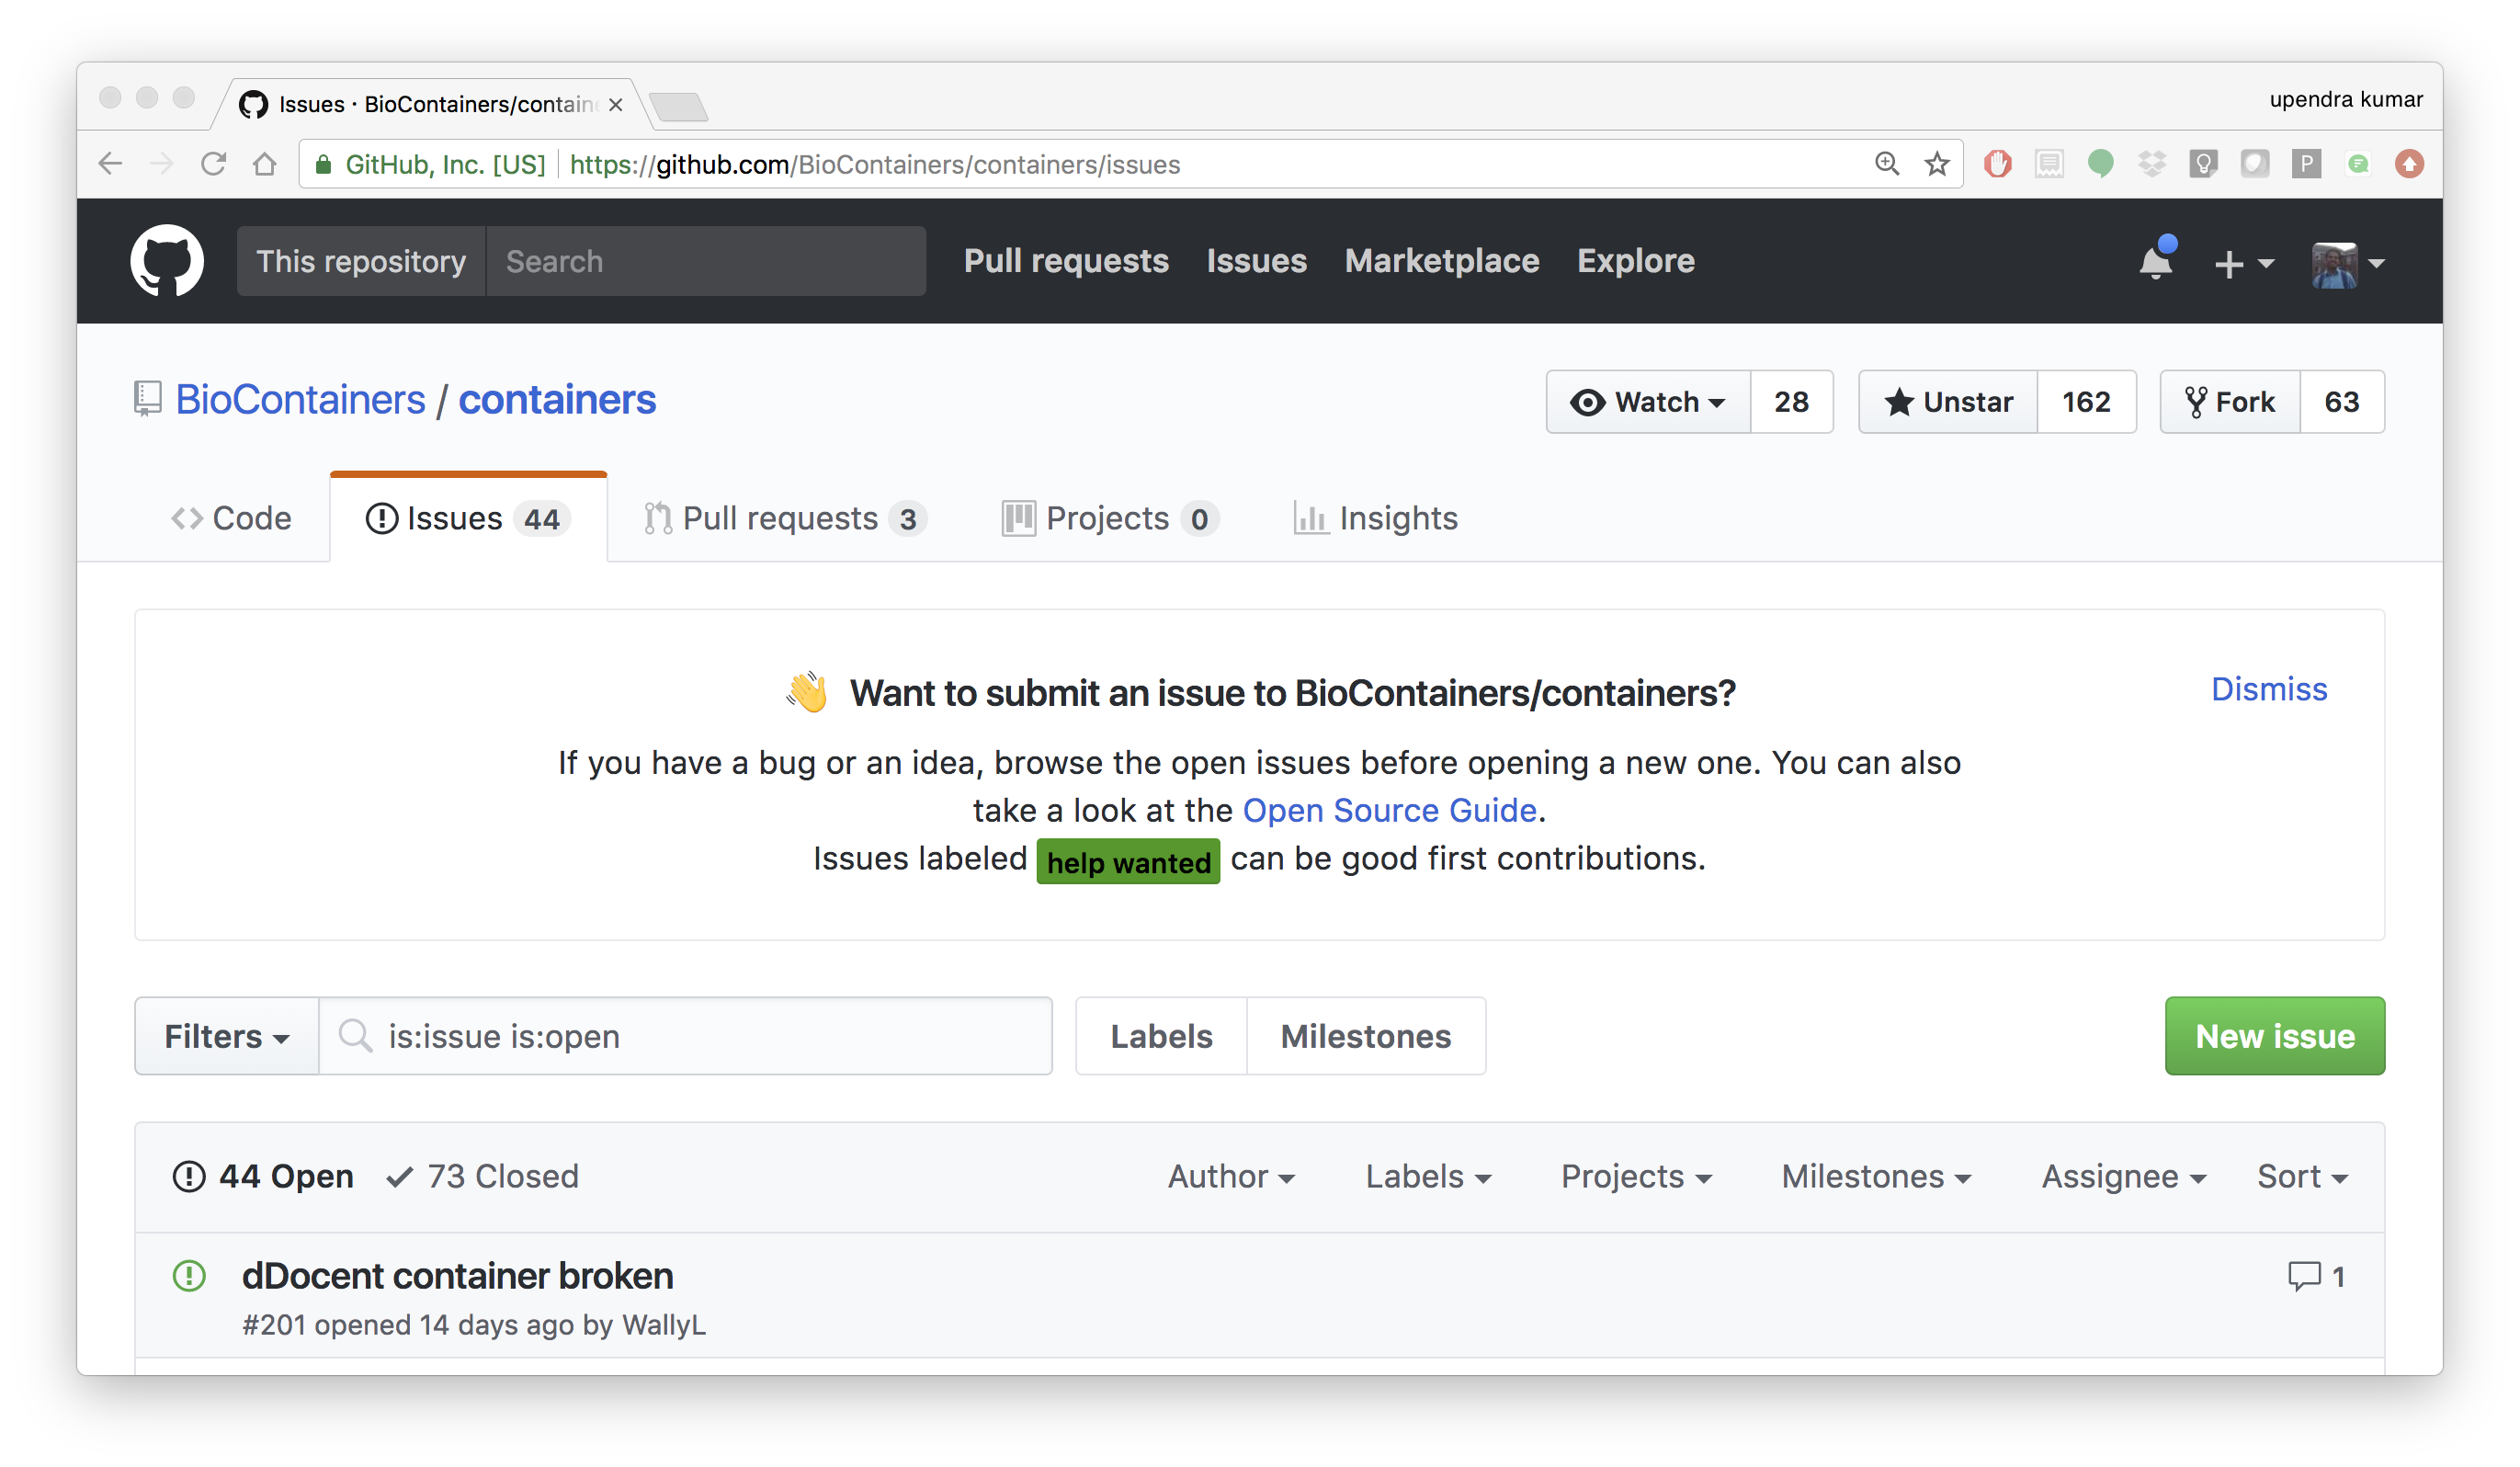Click the GitHub Octocat logo
The image size is (2520, 1467).
coord(167,261)
